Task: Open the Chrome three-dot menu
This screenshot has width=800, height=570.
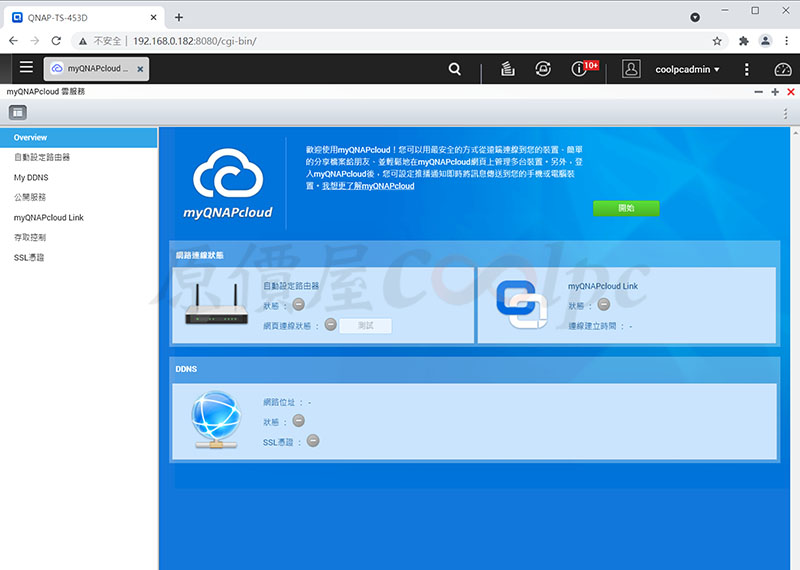Action: [x=786, y=41]
